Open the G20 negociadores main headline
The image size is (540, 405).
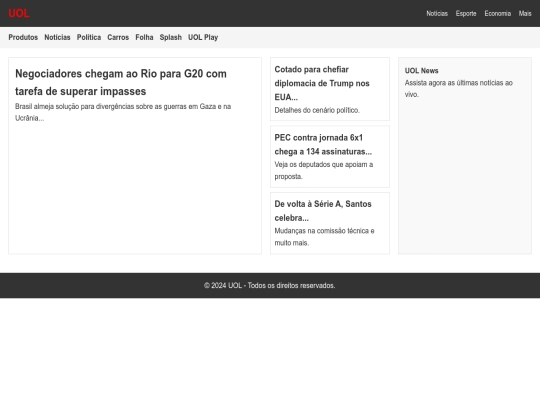[x=121, y=82]
